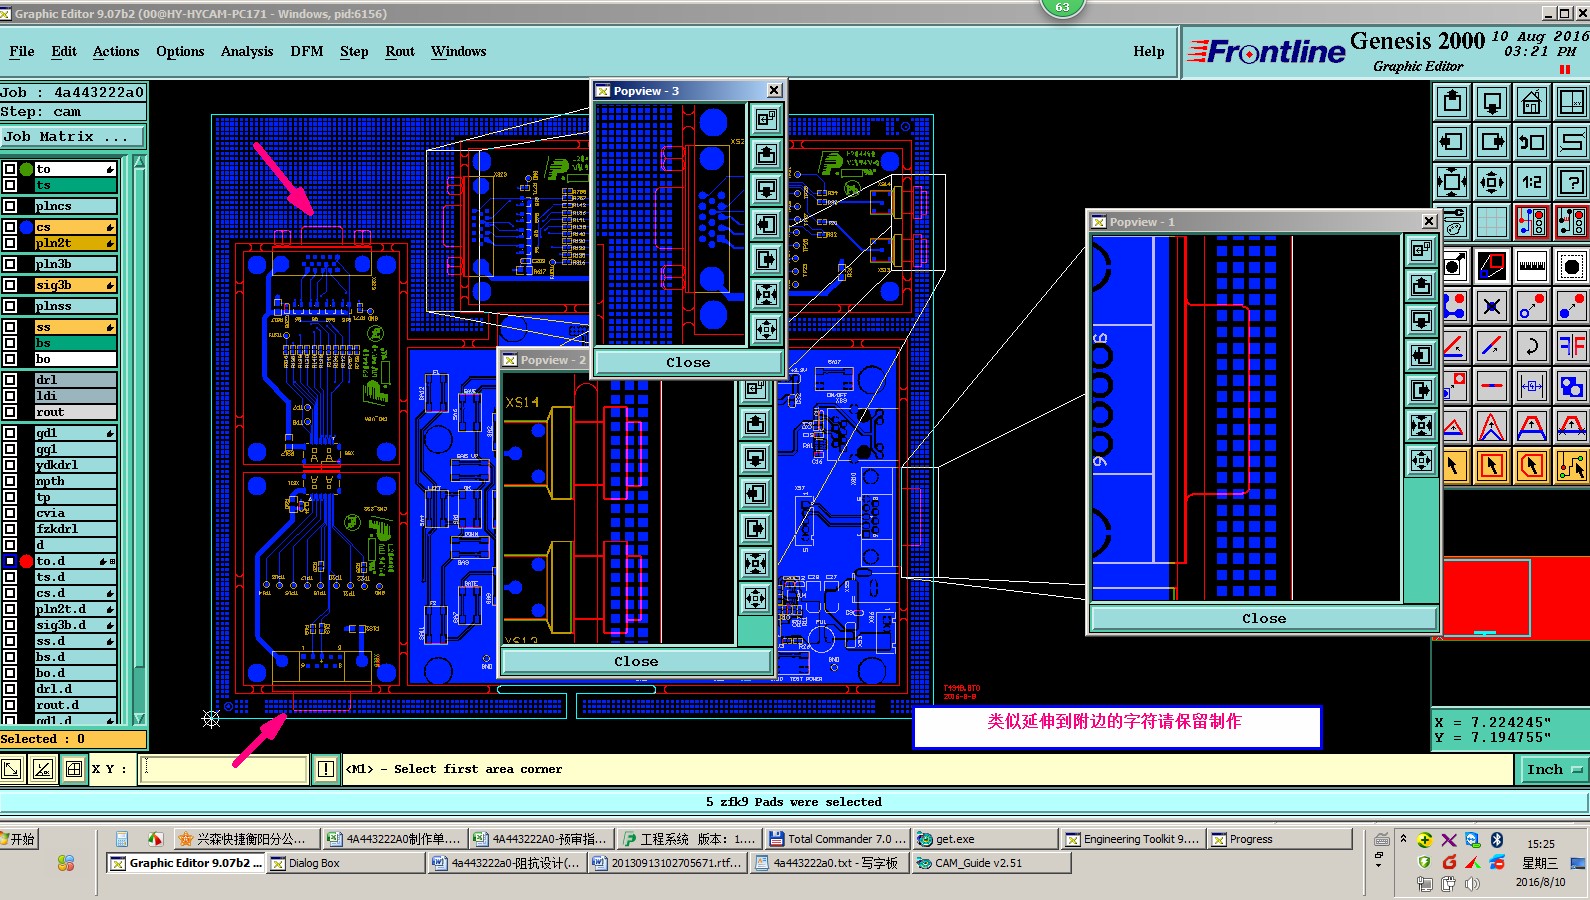The height and width of the screenshot is (900, 1590).
Task: Click the Windows Start button
Action: coord(19,839)
